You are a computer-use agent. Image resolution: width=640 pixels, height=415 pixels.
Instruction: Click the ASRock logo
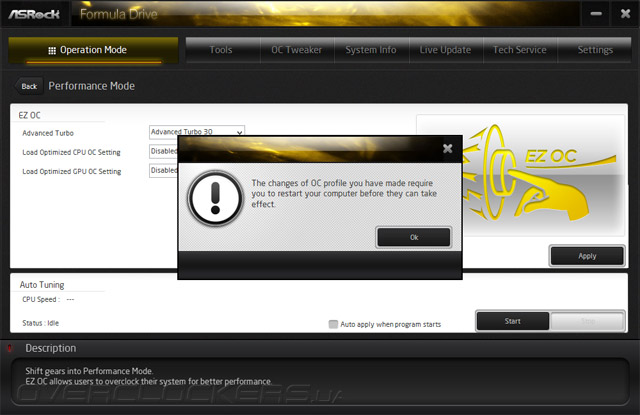point(34,14)
